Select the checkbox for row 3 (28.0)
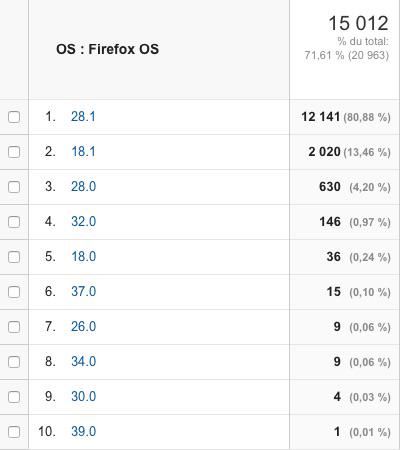Viewport: 400px width, 450px height. click(14, 187)
